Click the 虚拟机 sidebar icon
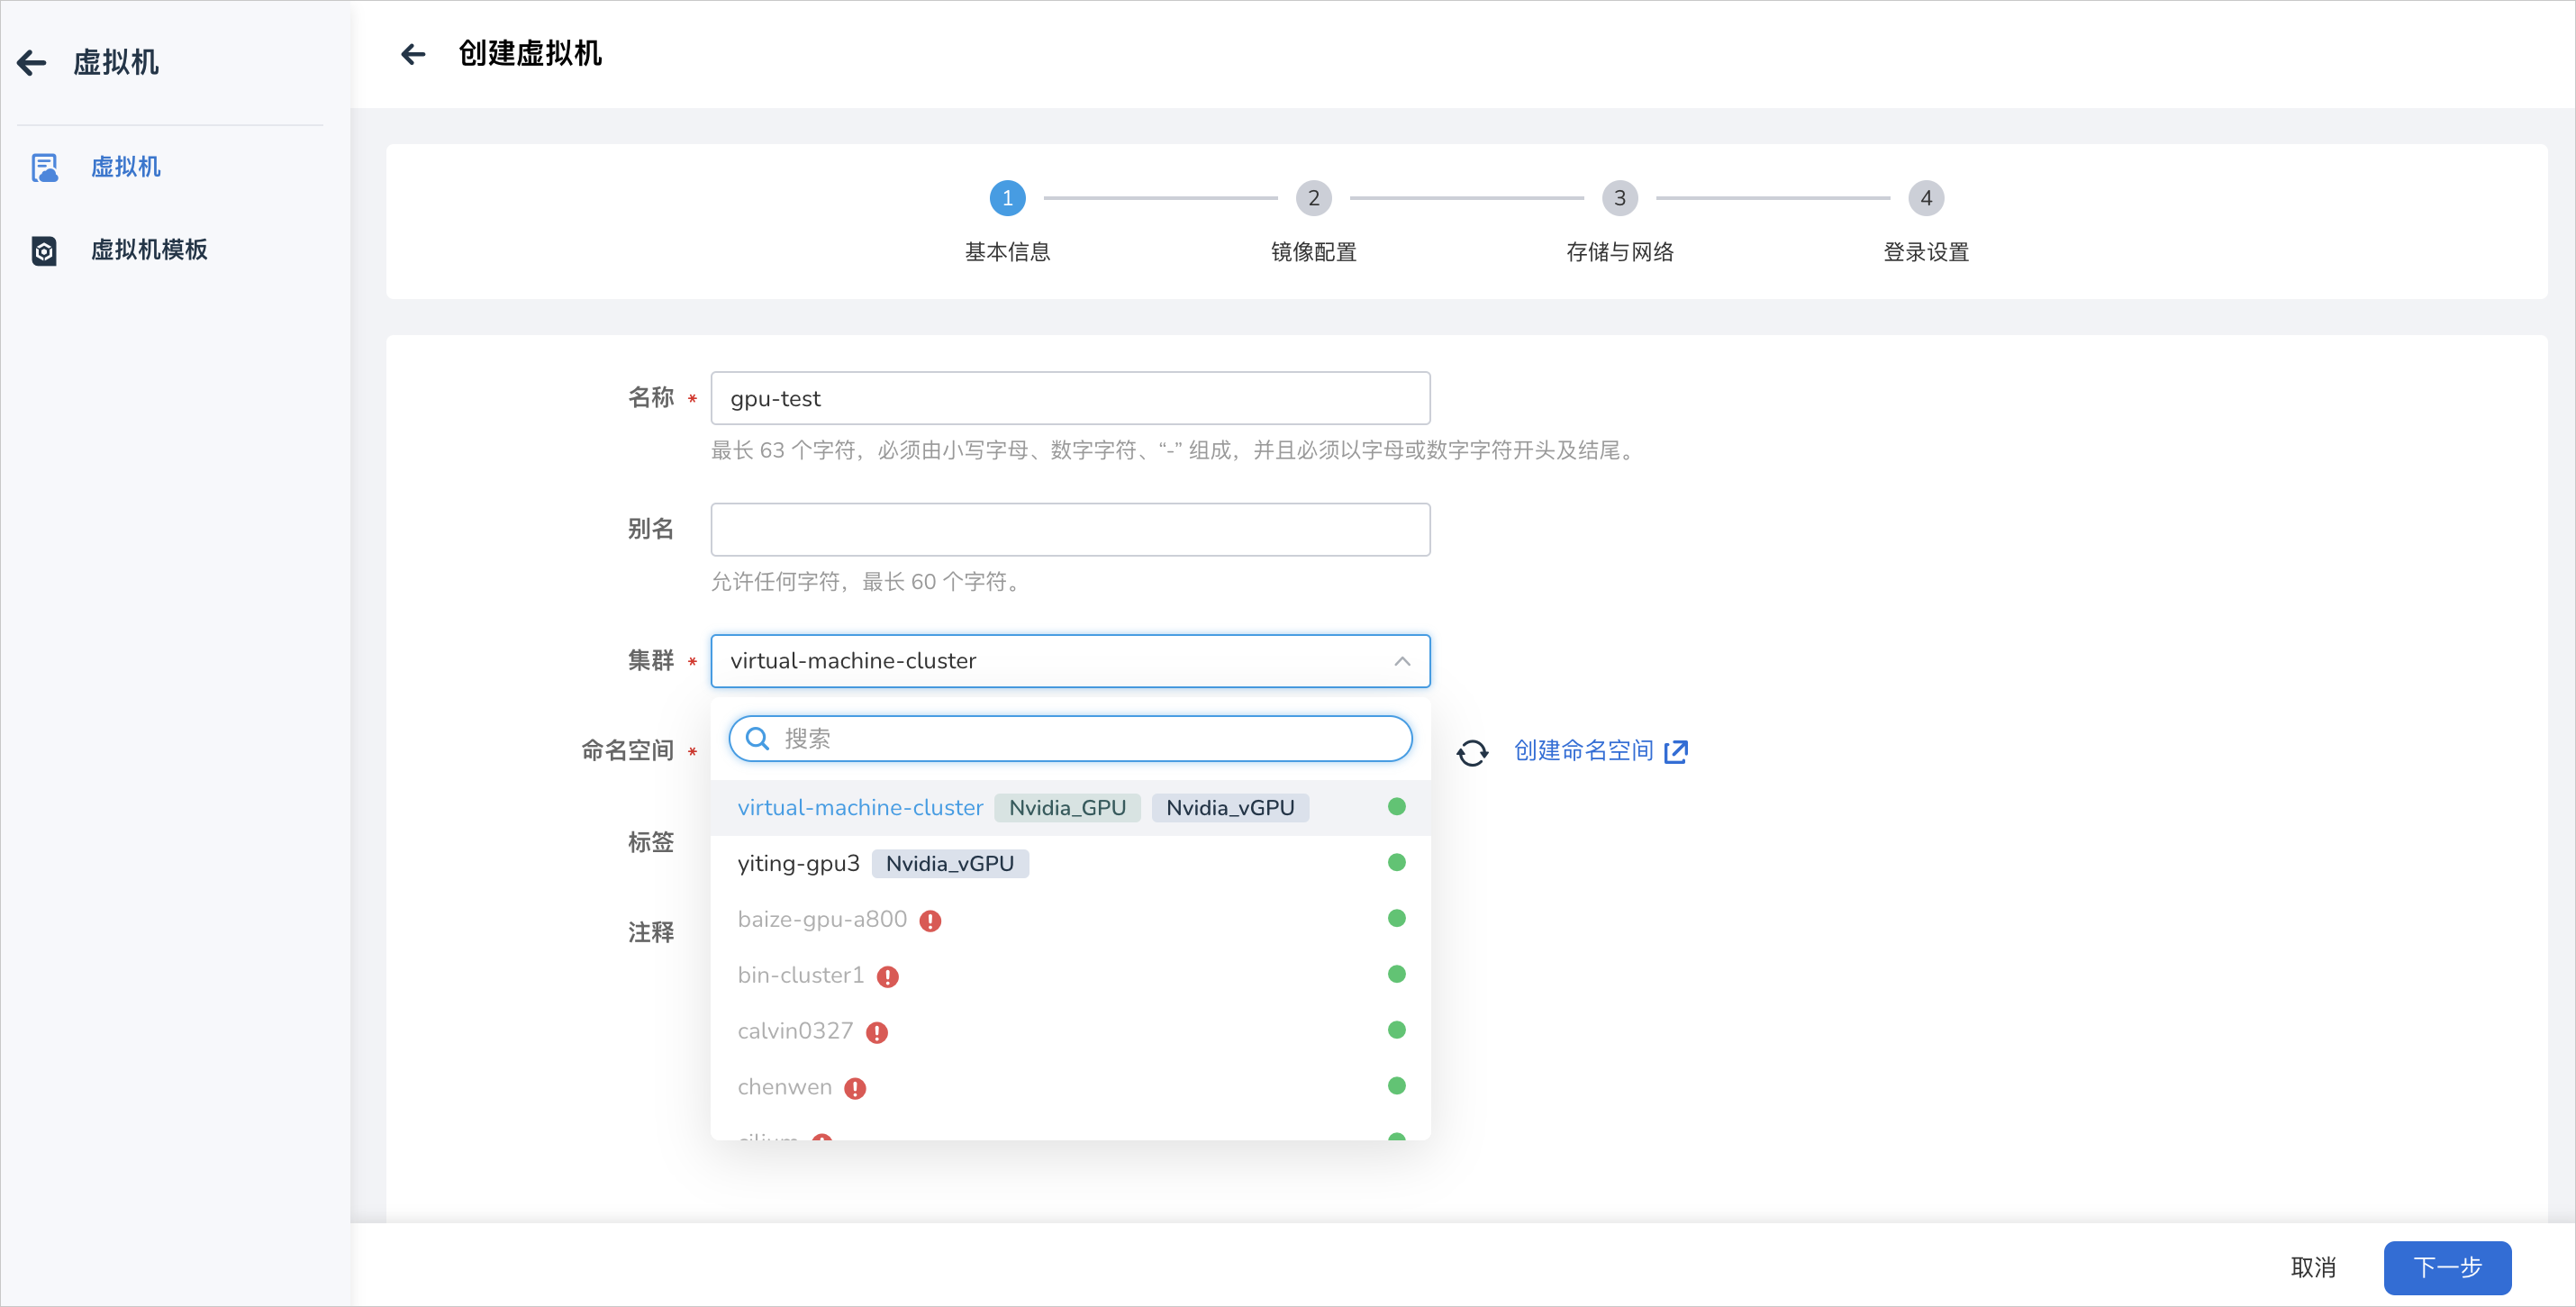 click(44, 167)
